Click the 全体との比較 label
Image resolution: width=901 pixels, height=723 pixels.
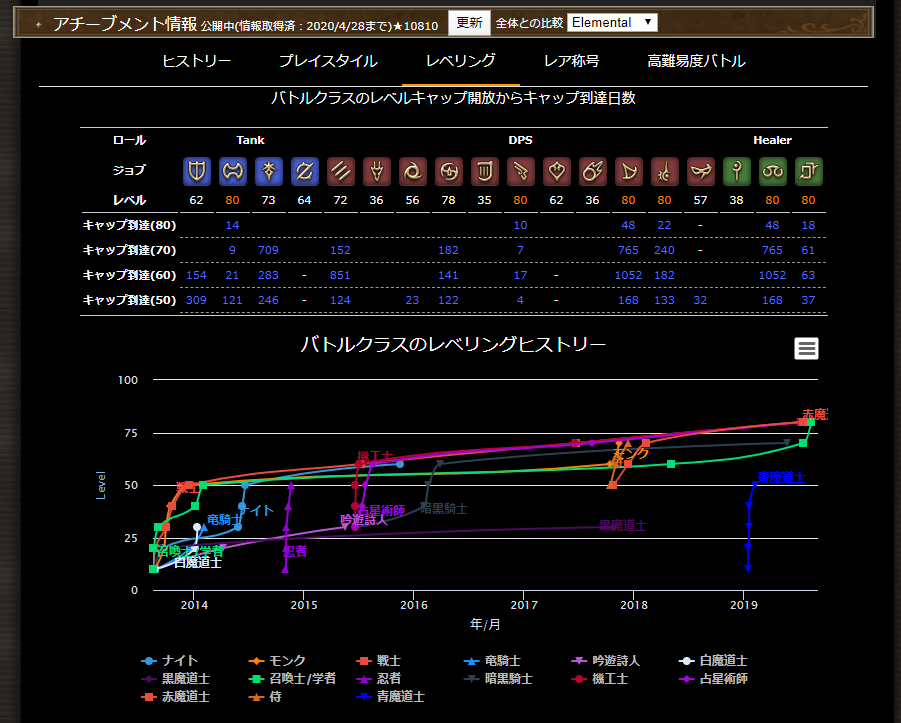[529, 23]
